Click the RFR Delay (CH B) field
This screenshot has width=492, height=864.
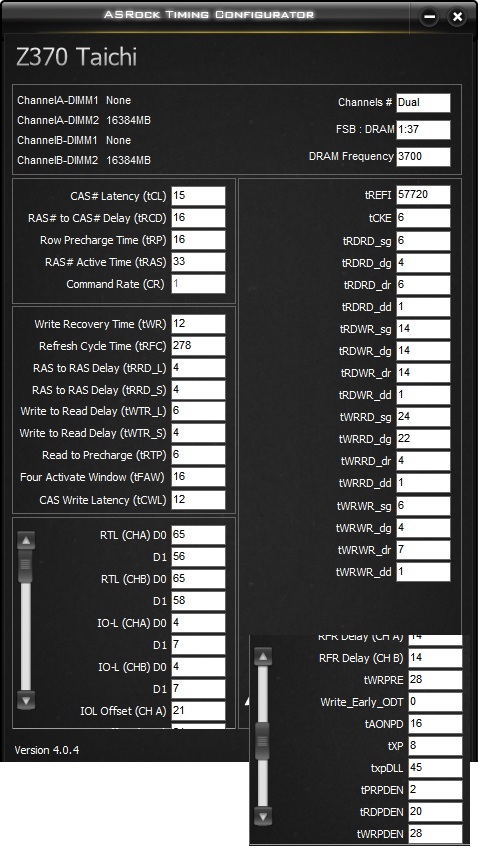(435, 658)
